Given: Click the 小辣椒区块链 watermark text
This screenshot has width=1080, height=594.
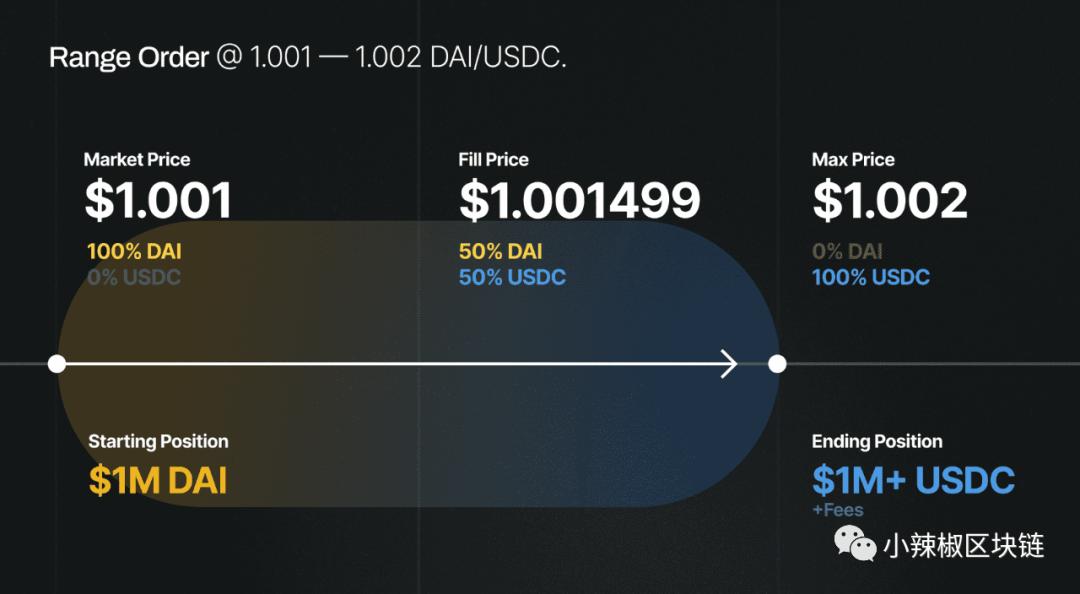Looking at the screenshot, I should tap(964, 545).
